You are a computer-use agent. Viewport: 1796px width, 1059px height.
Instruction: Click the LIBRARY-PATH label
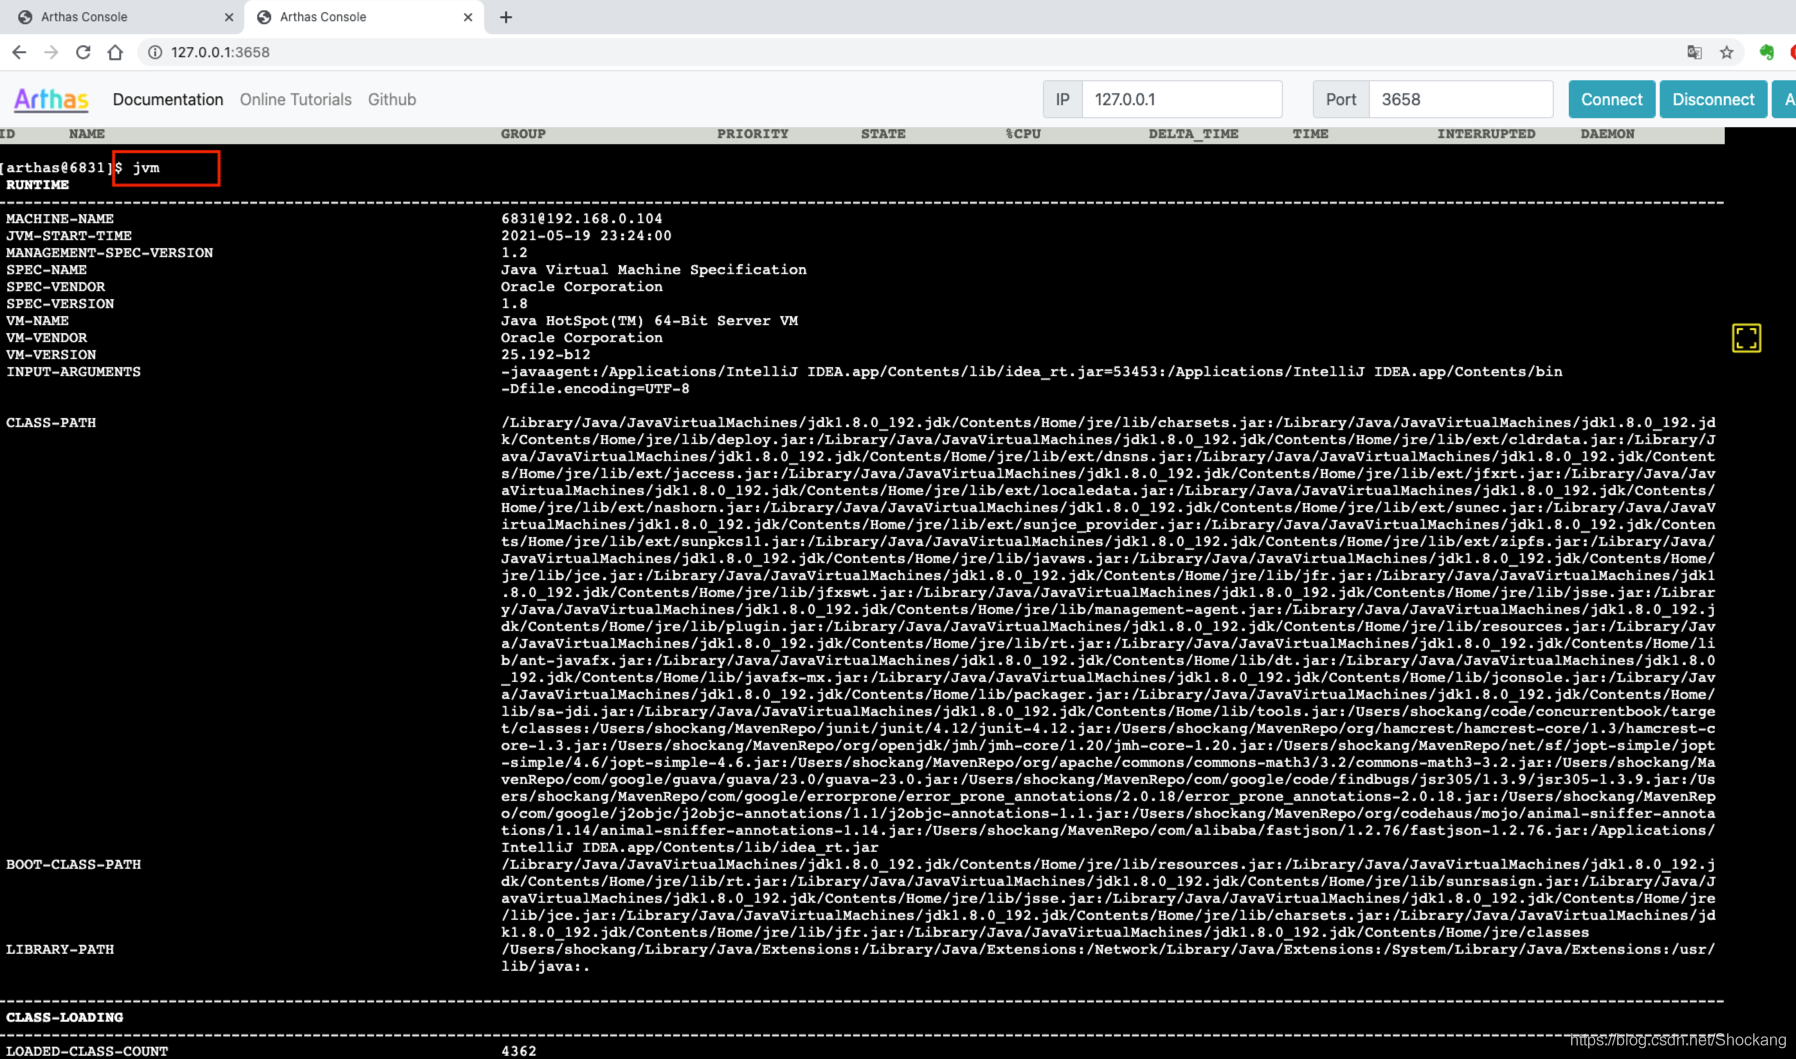tap(60, 950)
